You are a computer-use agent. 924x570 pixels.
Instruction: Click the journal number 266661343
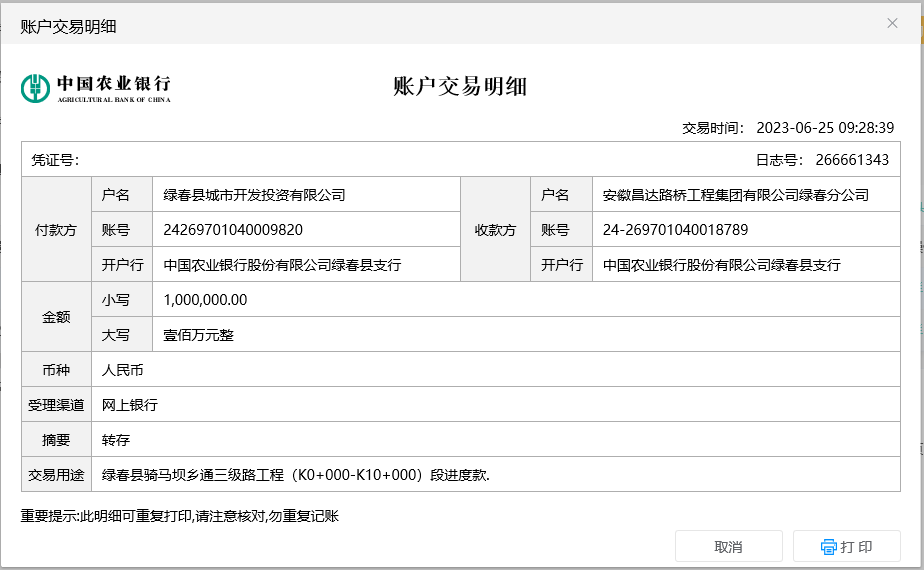852,160
